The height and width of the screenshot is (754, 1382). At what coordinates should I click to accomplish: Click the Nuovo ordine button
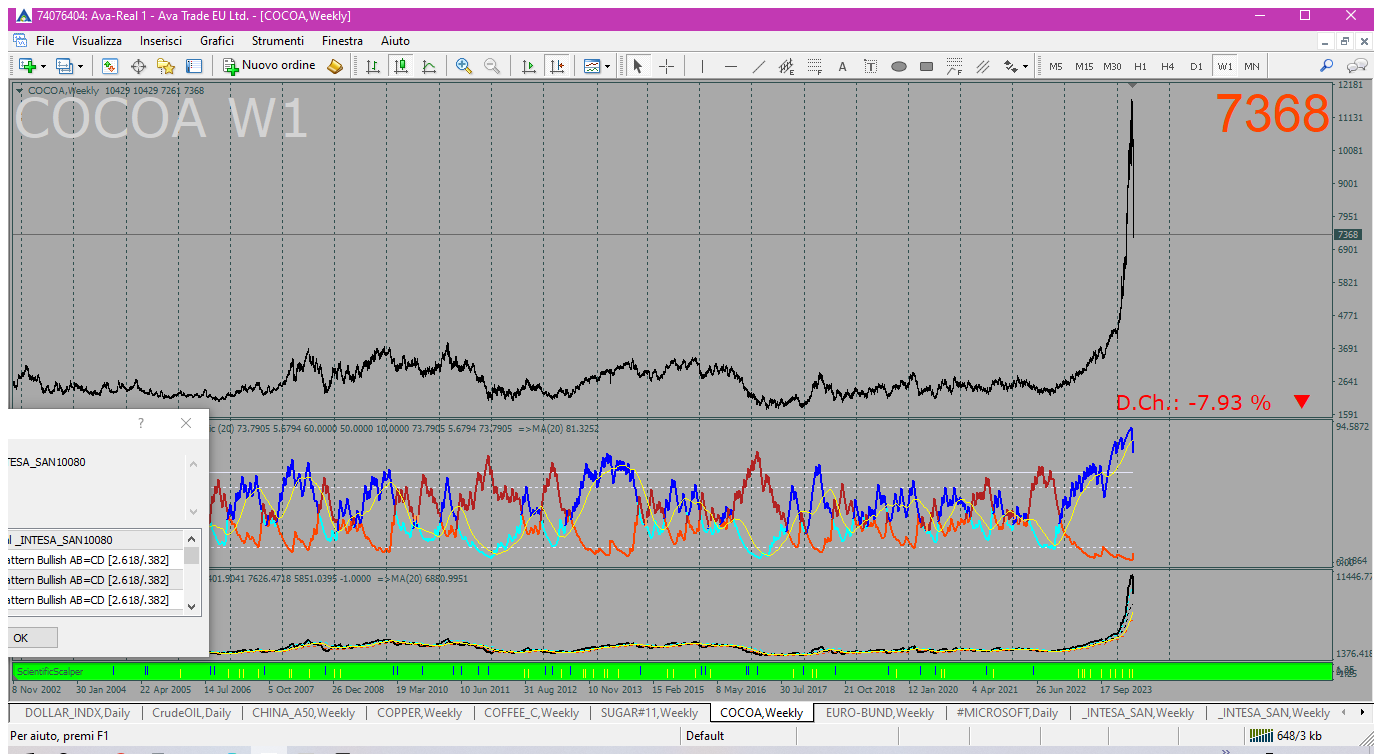pos(269,66)
